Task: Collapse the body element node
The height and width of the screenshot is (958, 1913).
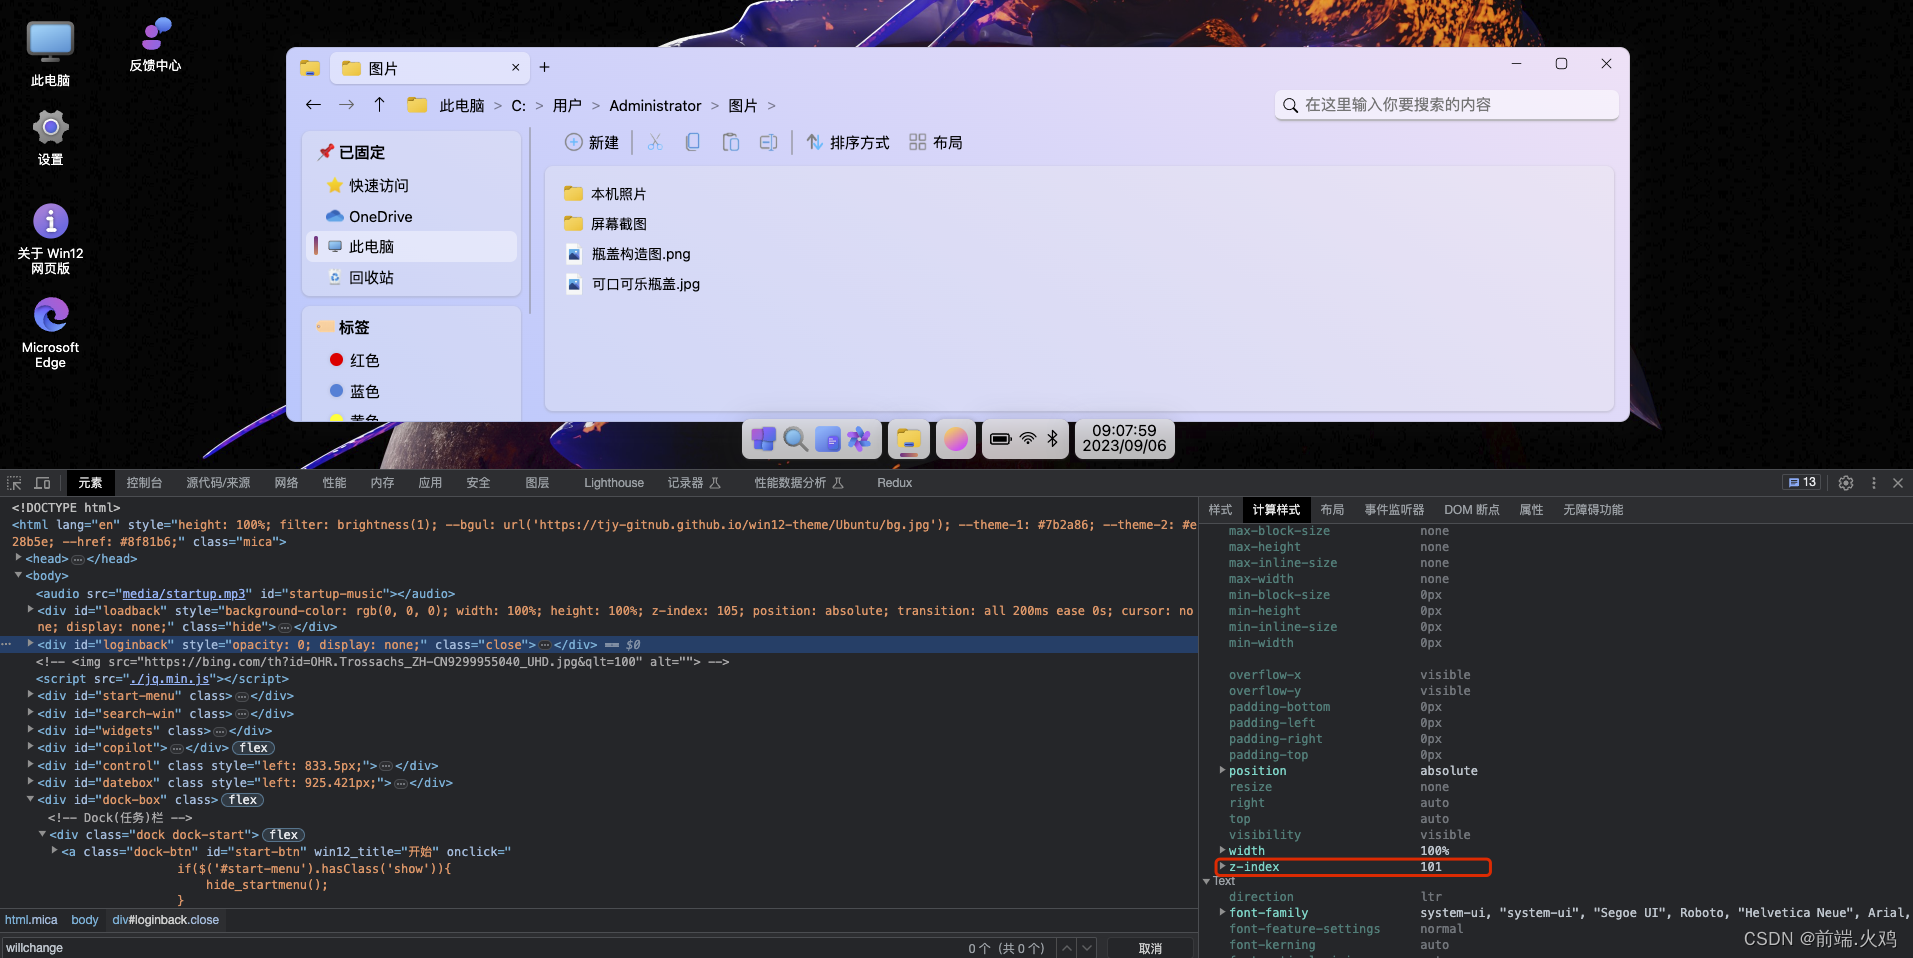Action: pyautogui.click(x=18, y=575)
